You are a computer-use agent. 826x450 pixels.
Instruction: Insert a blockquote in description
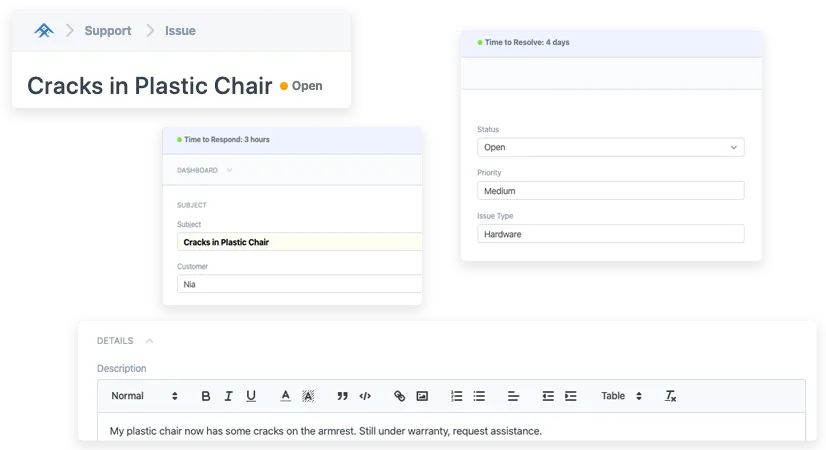tap(342, 396)
